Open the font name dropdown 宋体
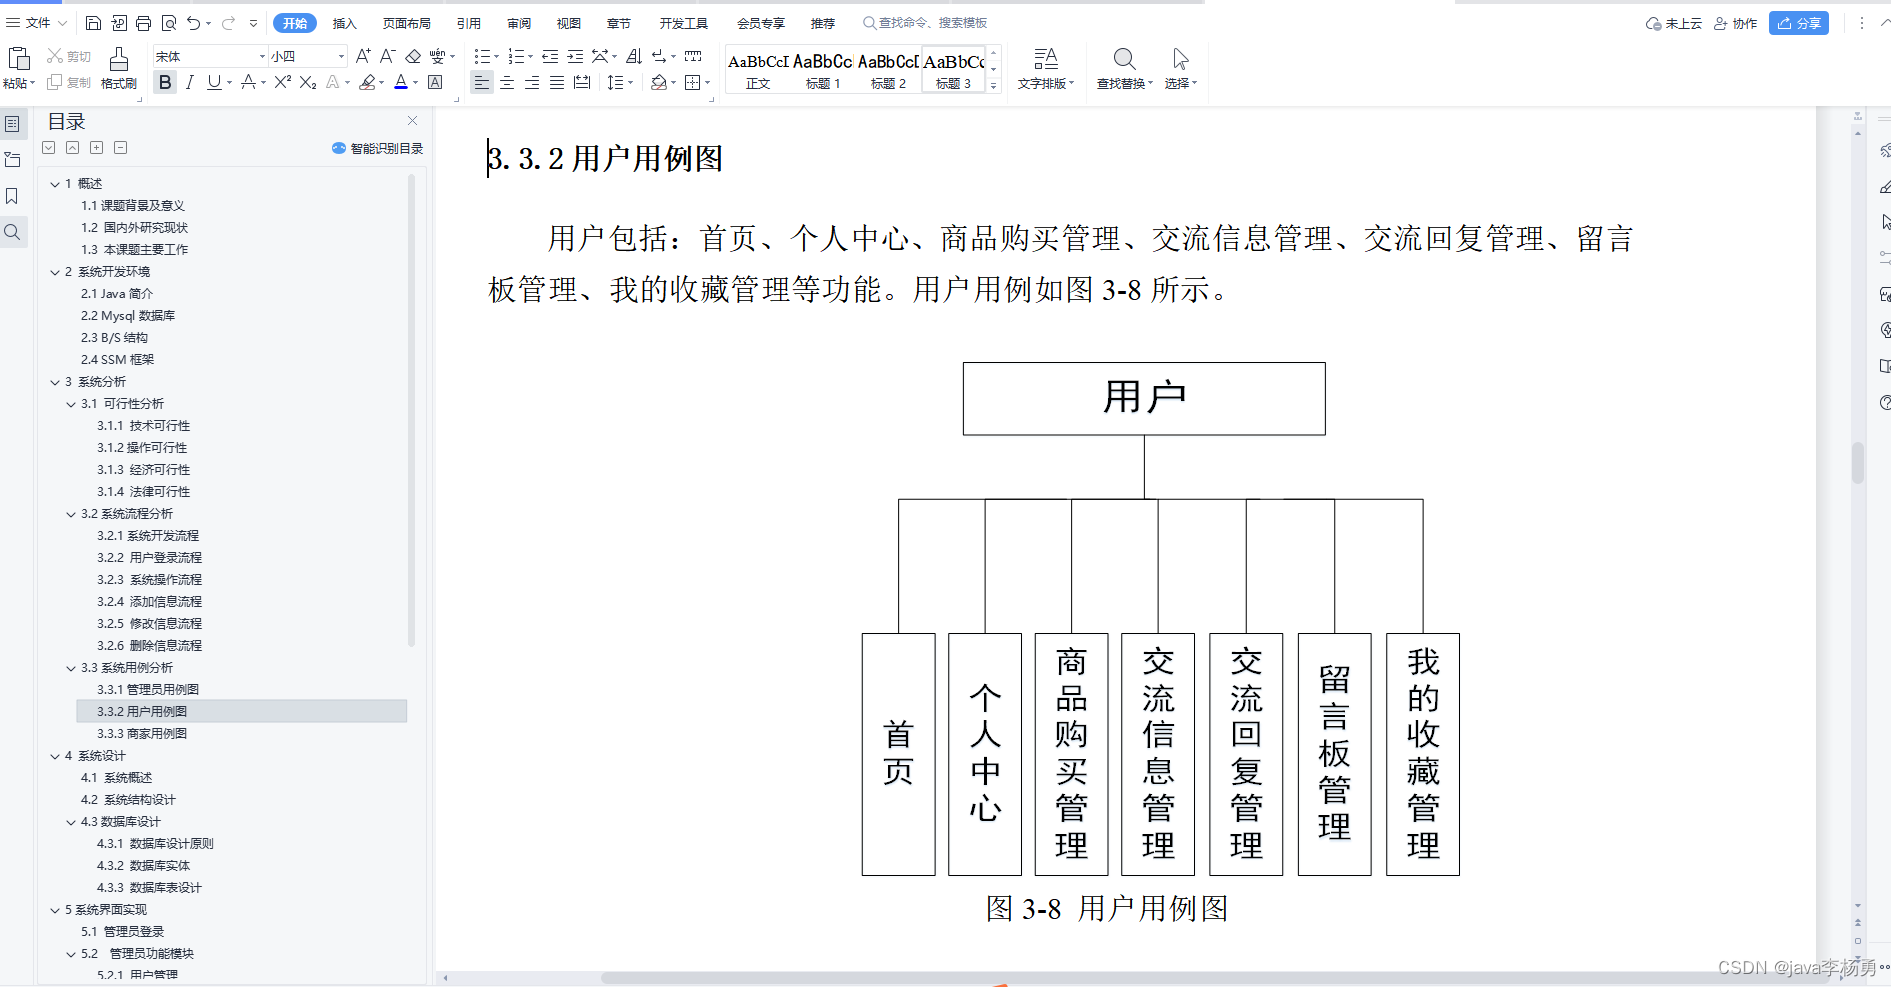 [x=262, y=57]
